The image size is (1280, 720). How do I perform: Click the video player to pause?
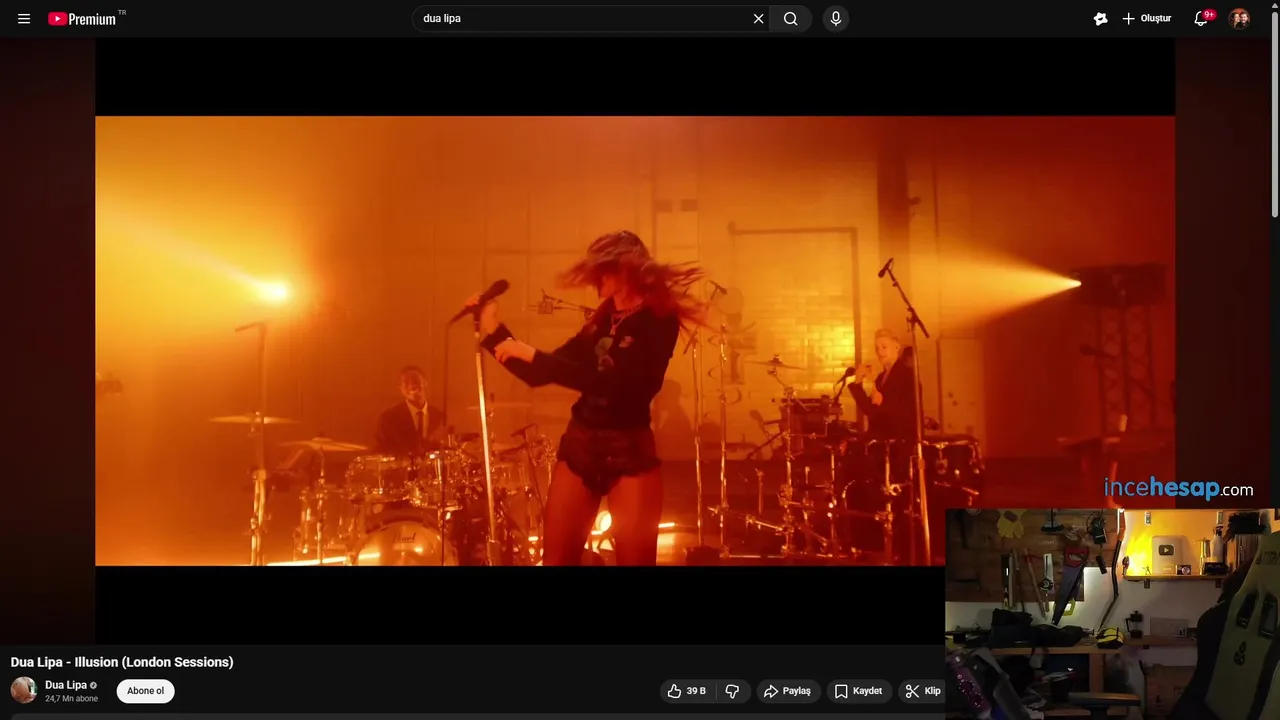(x=635, y=340)
